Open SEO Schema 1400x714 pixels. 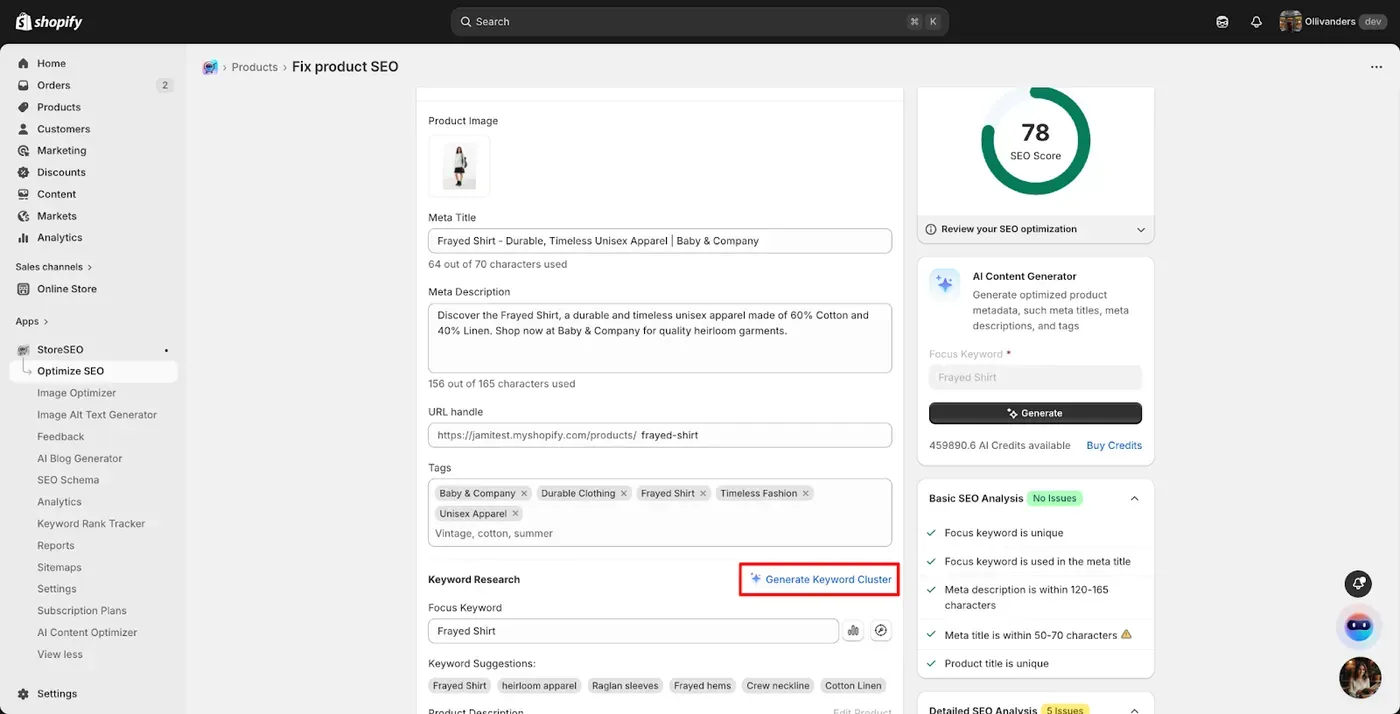pos(68,480)
